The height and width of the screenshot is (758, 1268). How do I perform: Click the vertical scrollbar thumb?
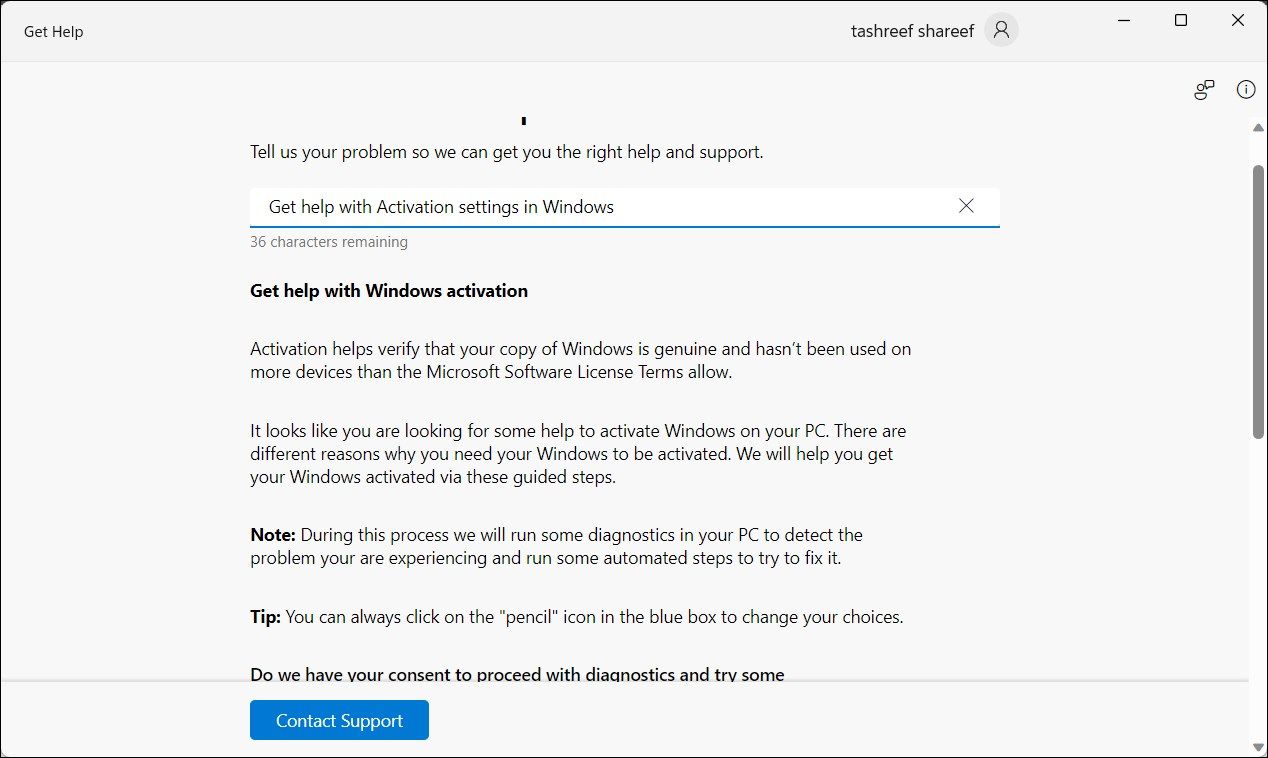pyautogui.click(x=1259, y=300)
